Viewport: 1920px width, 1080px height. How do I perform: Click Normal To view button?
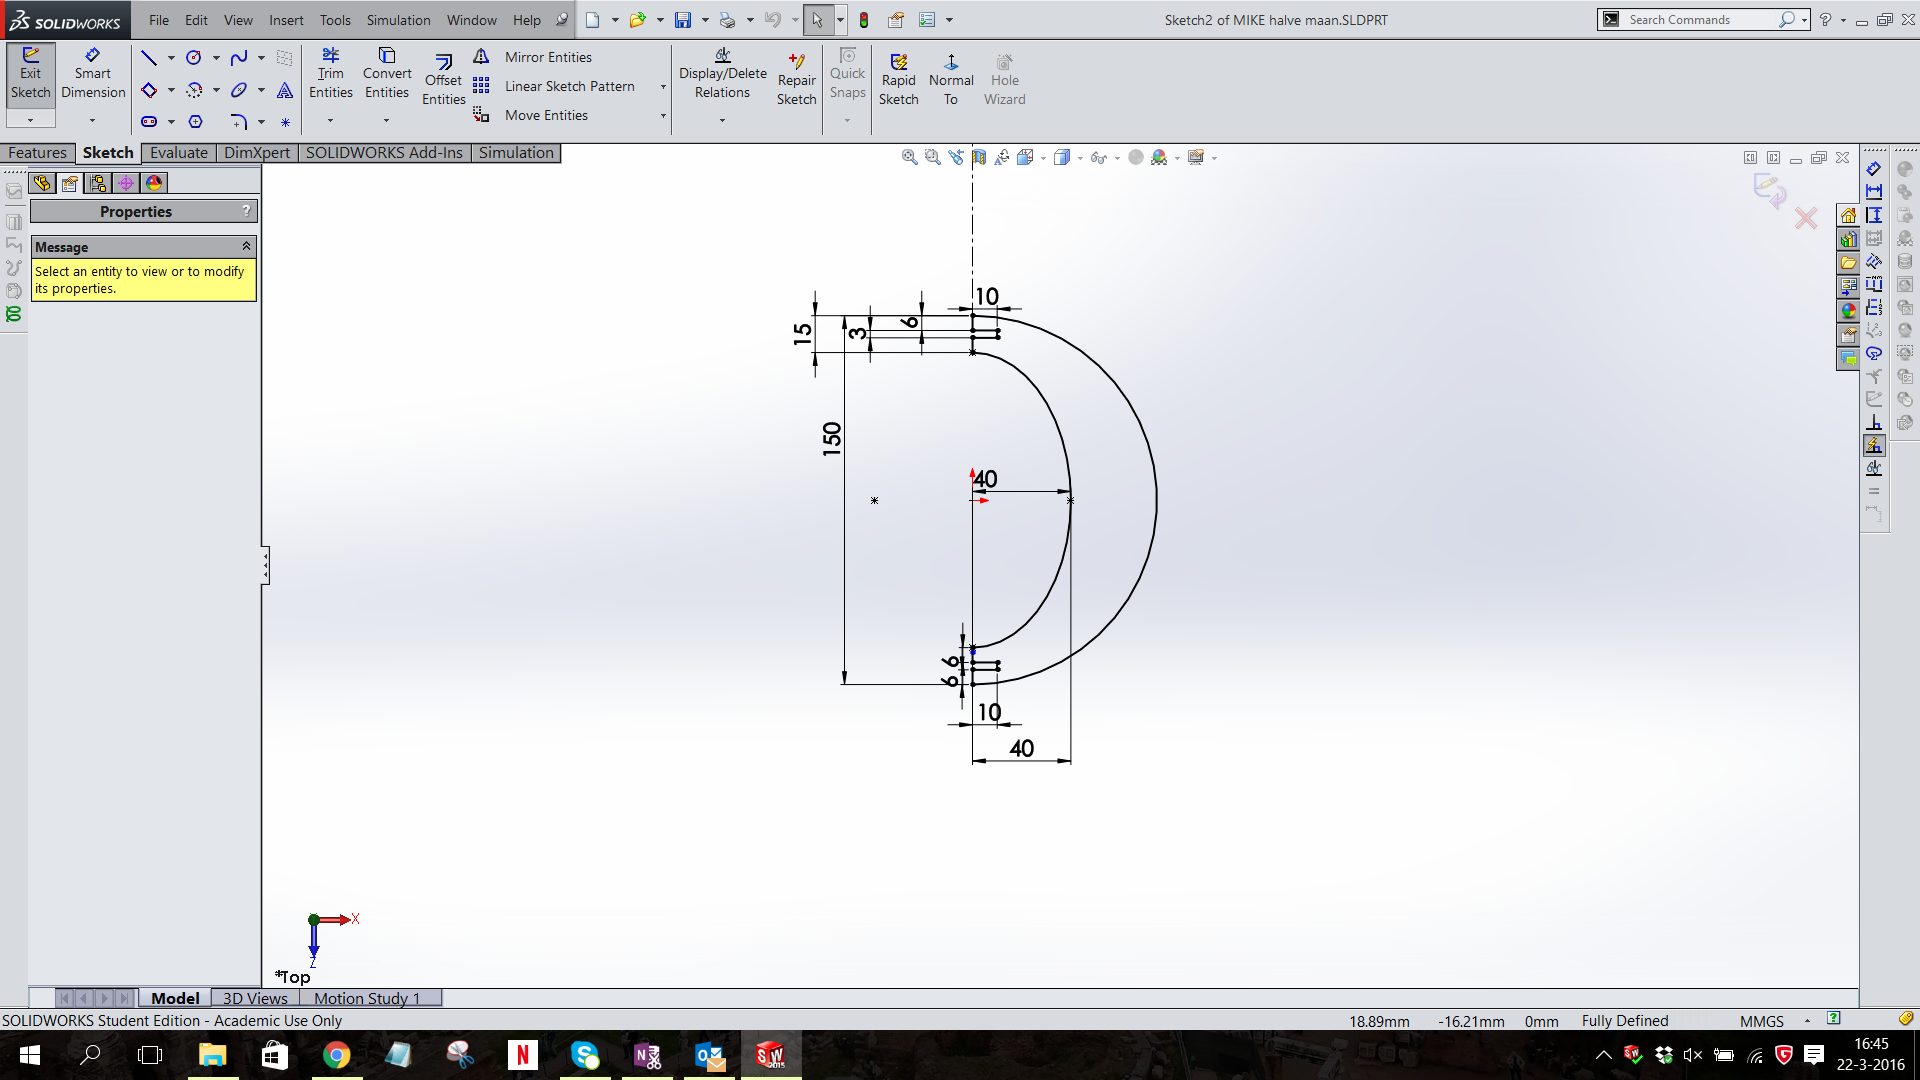(x=951, y=80)
